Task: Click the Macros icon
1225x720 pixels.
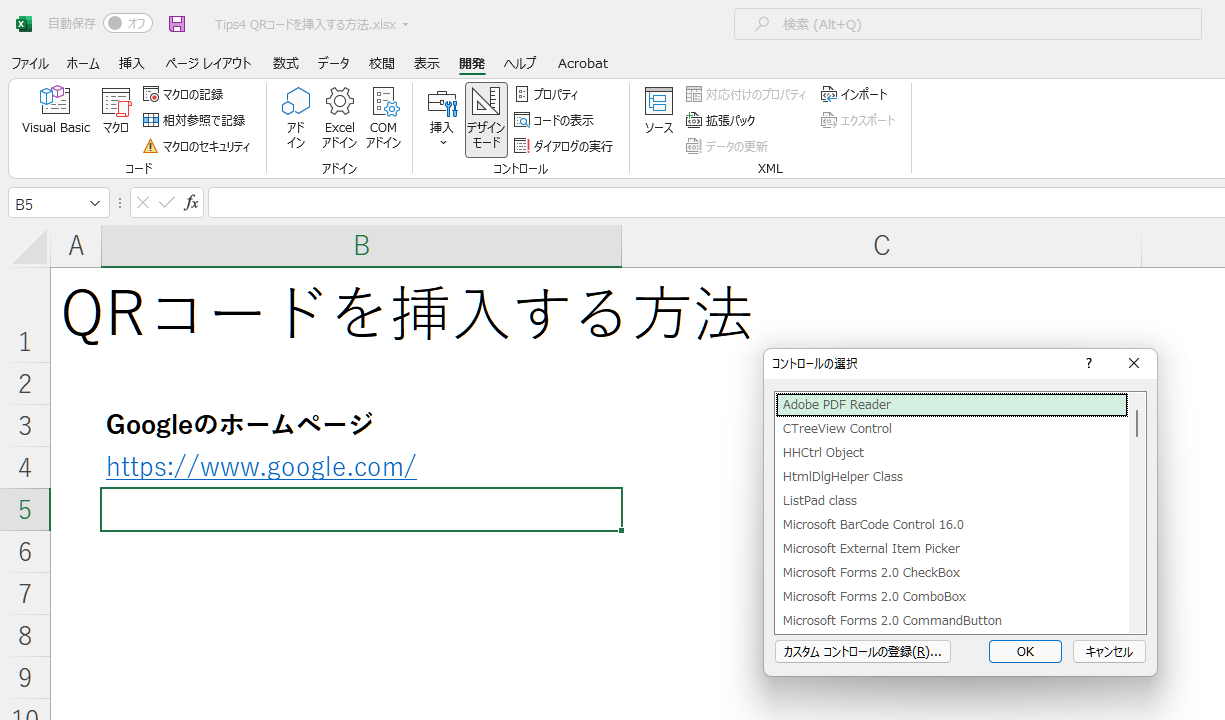Action: (116, 110)
